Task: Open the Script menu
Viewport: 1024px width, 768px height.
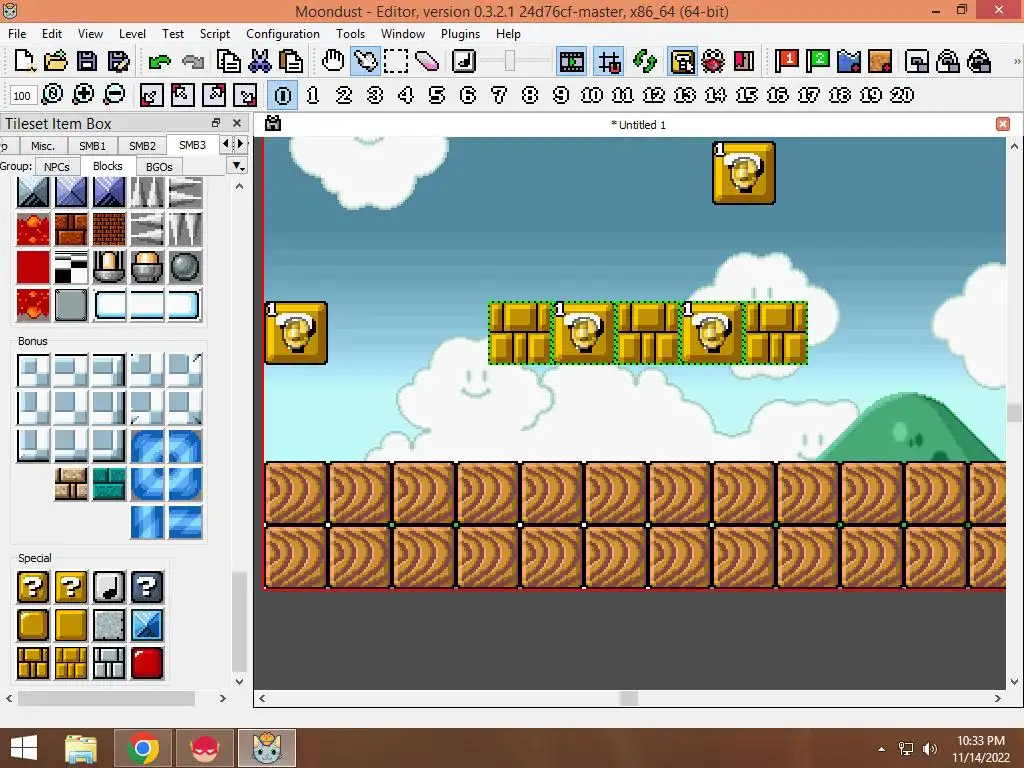Action: click(214, 33)
